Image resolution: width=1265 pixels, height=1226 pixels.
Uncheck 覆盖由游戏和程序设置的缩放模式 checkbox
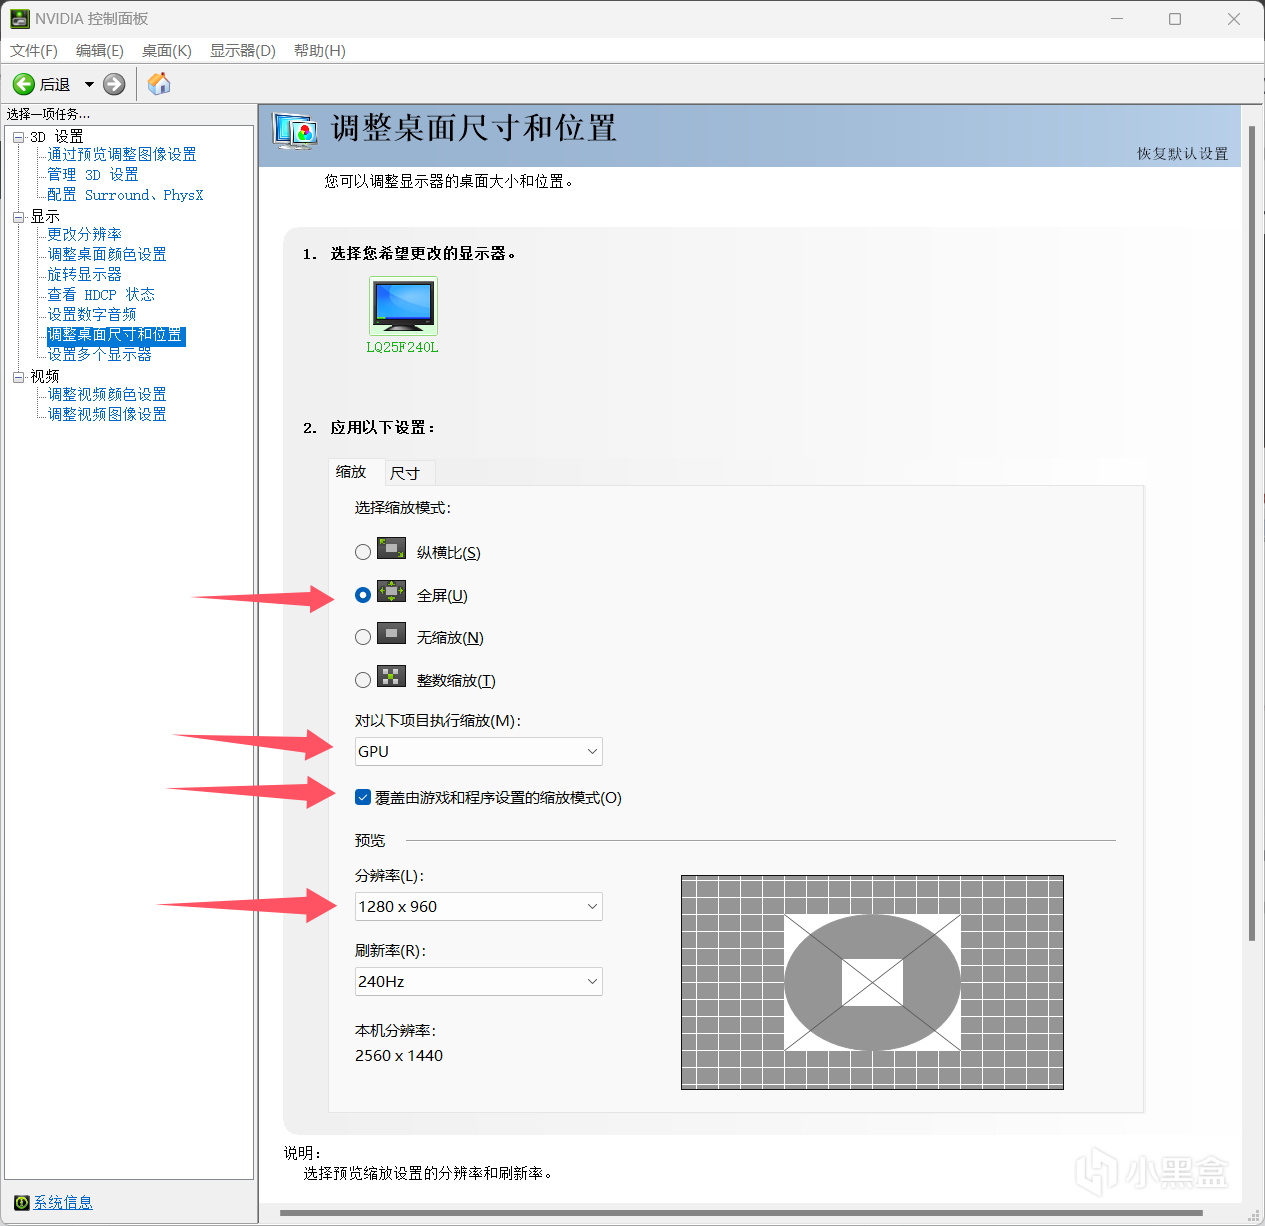[x=363, y=797]
